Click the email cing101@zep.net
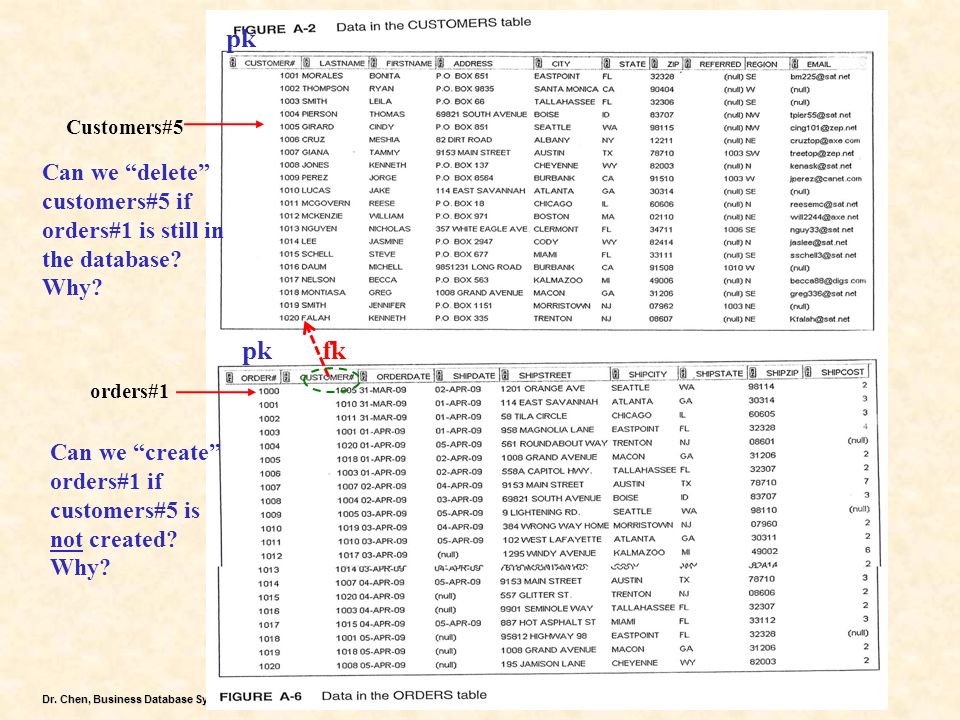960x720 pixels. [823, 128]
